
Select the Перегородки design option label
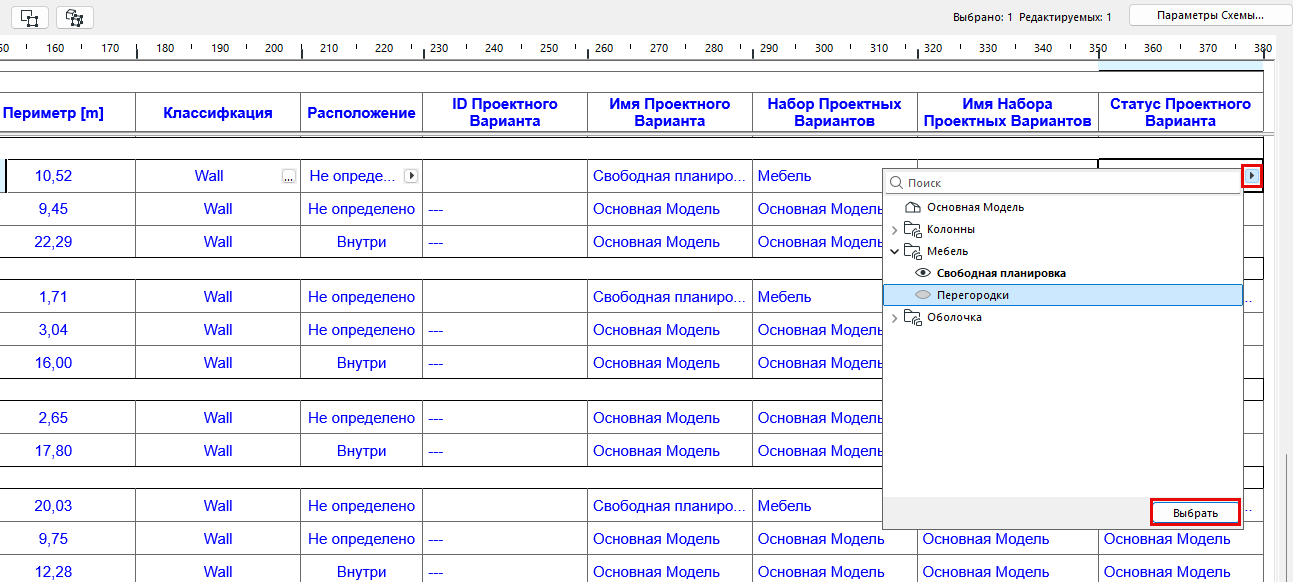coord(973,295)
